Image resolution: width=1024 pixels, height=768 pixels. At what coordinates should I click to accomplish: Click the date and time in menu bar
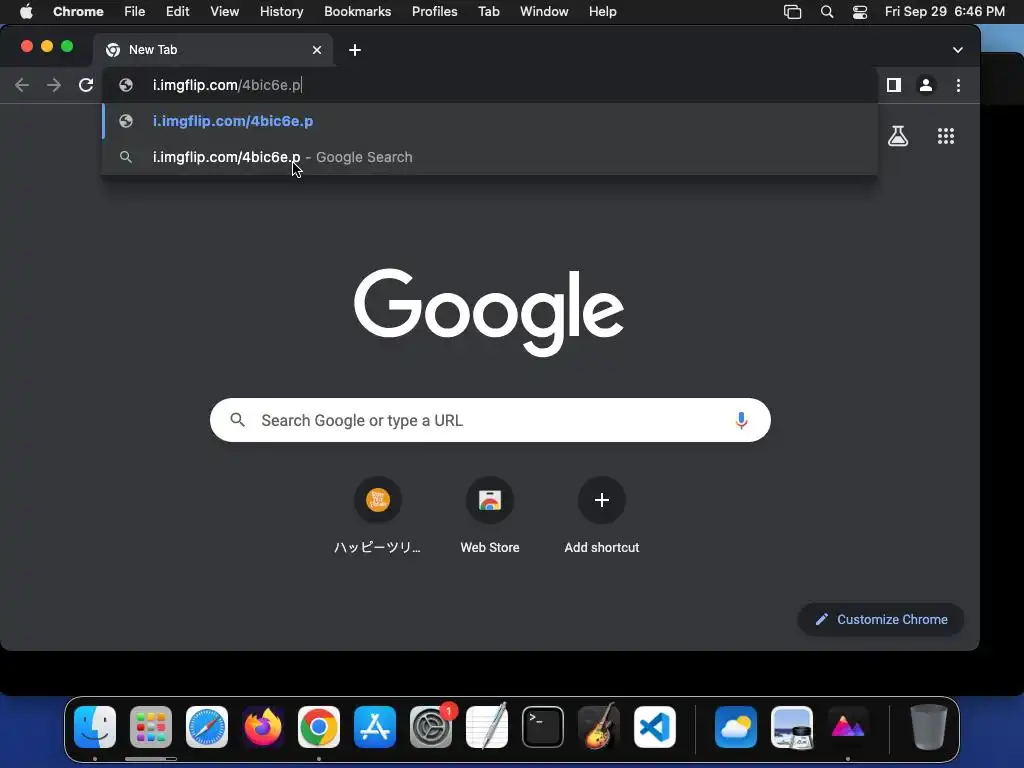(944, 12)
